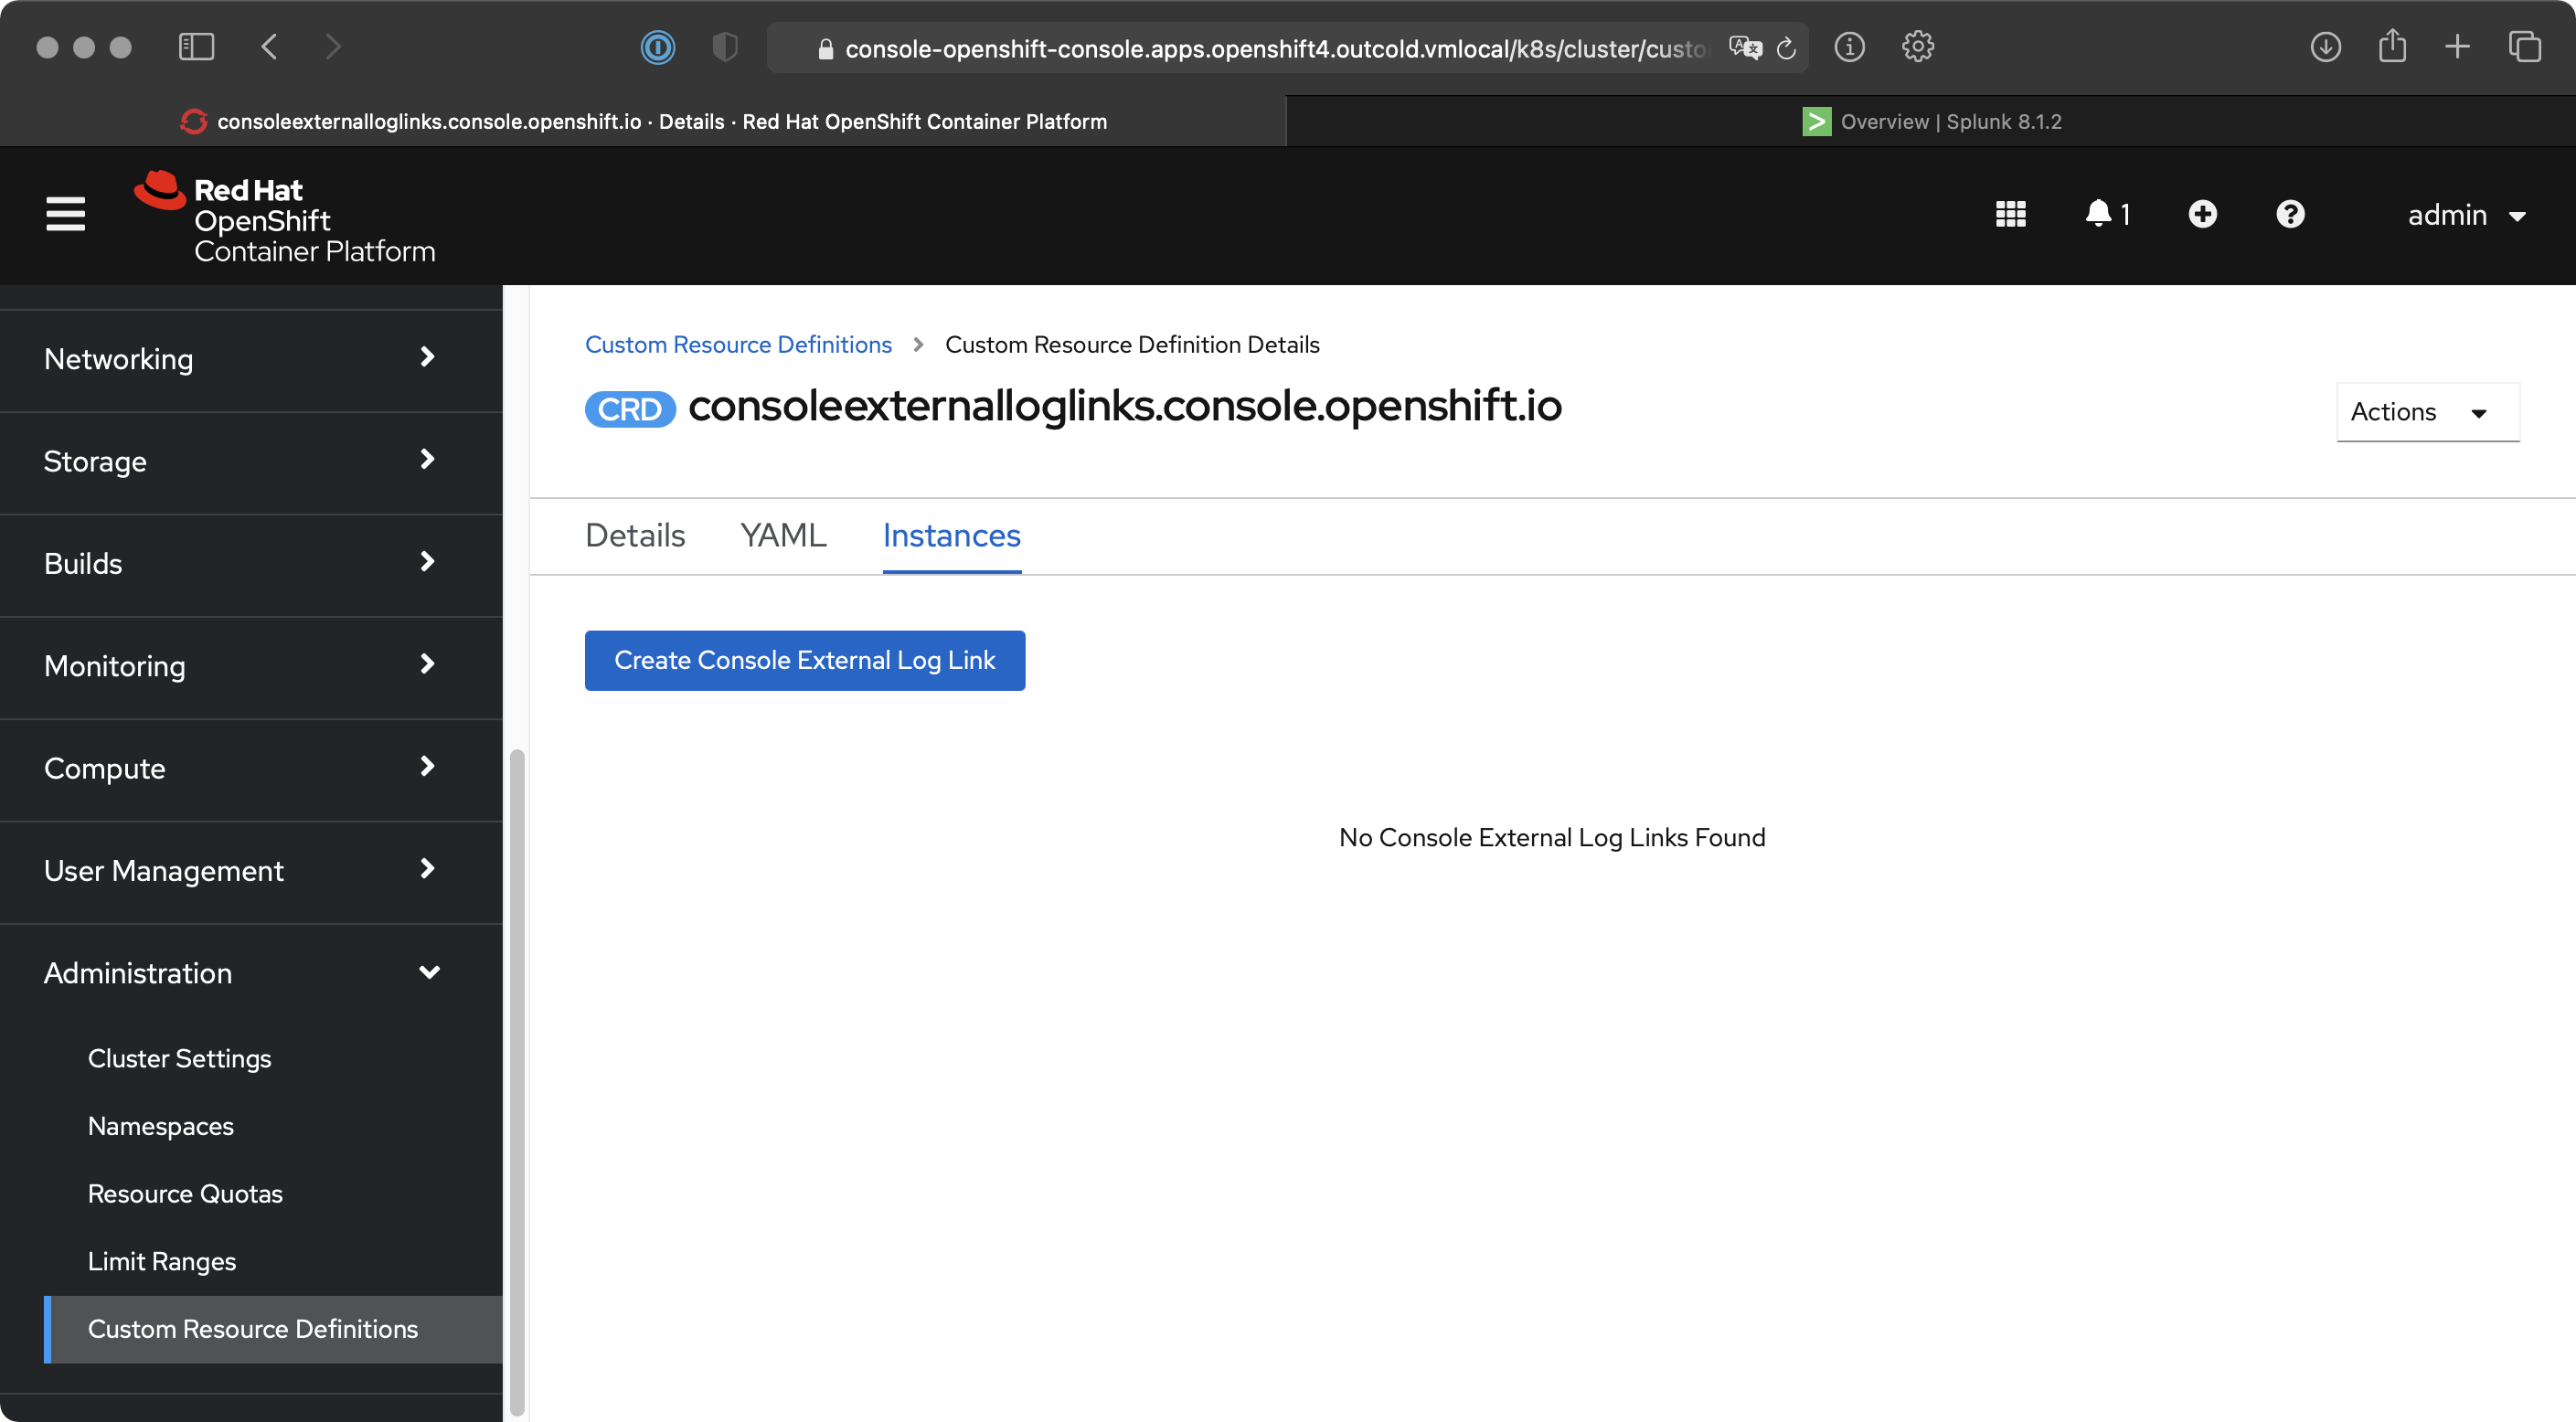This screenshot has height=1422, width=2576.
Task: Click the consoleexternalloglinks.console.openshift.io heading
Action: coord(1125,407)
